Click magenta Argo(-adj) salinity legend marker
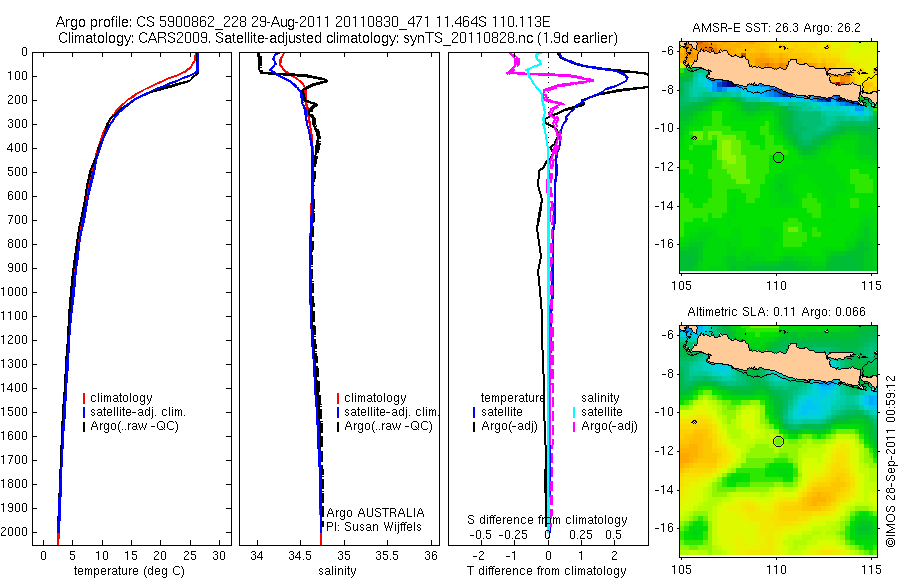The image size is (900, 580). click(x=574, y=427)
